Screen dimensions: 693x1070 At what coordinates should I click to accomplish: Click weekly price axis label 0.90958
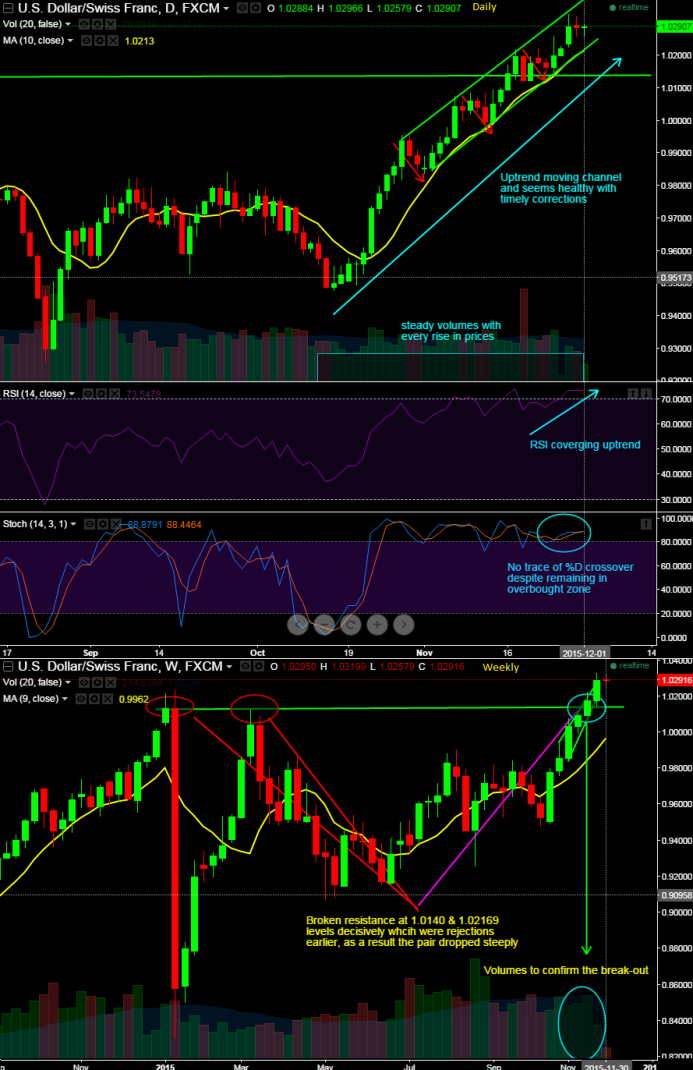674,895
